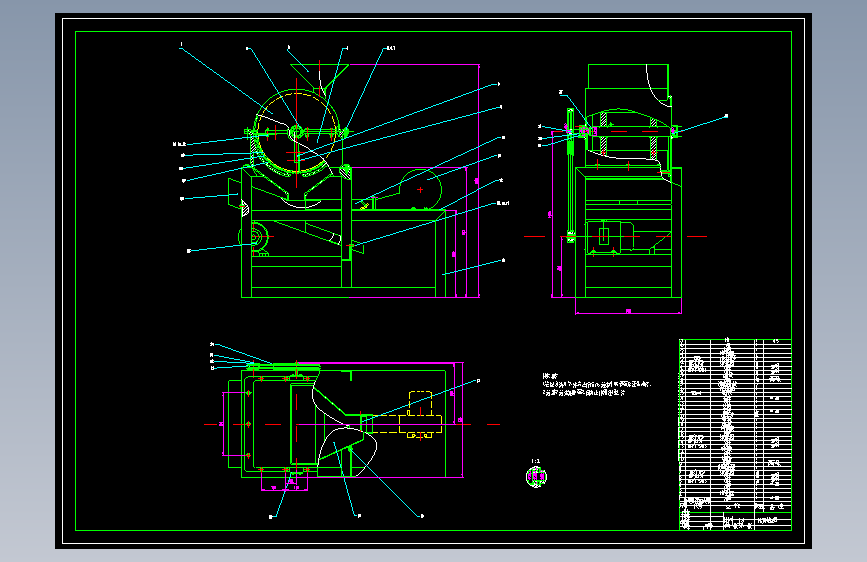This screenshot has width=867, height=562.
Task: Select the vertical belt drive in side view
Action: 570,175
